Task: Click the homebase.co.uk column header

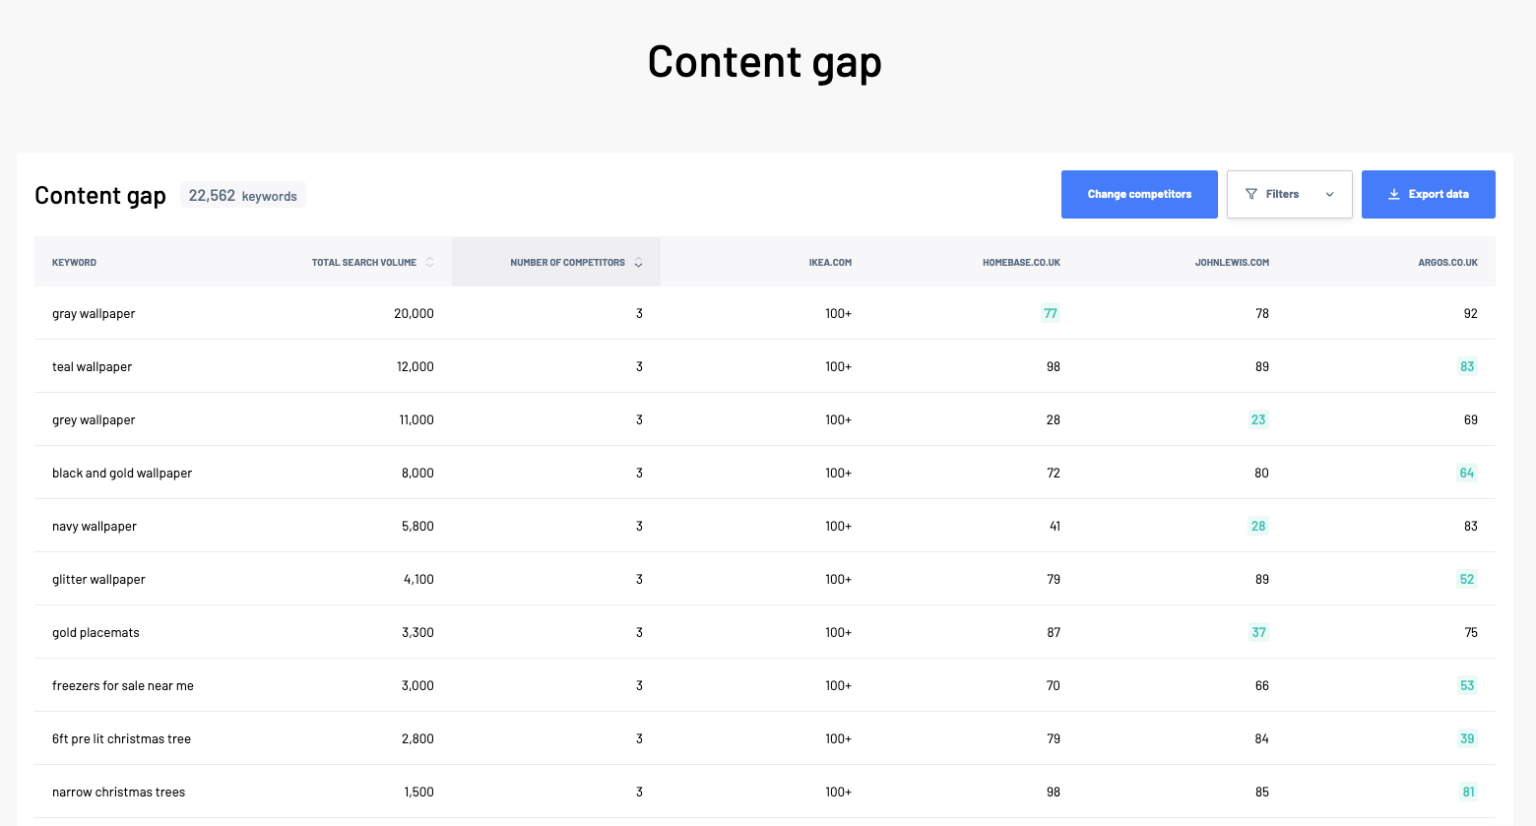Action: click(x=1023, y=262)
